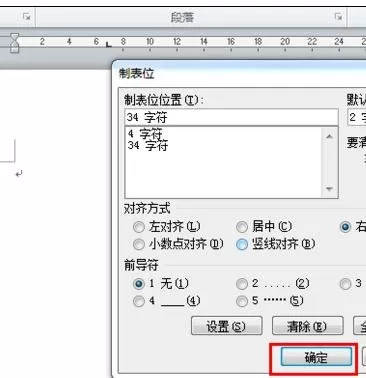
Task: Choose 小数点对齐 (D) alignment
Action: pyautogui.click(x=178, y=244)
